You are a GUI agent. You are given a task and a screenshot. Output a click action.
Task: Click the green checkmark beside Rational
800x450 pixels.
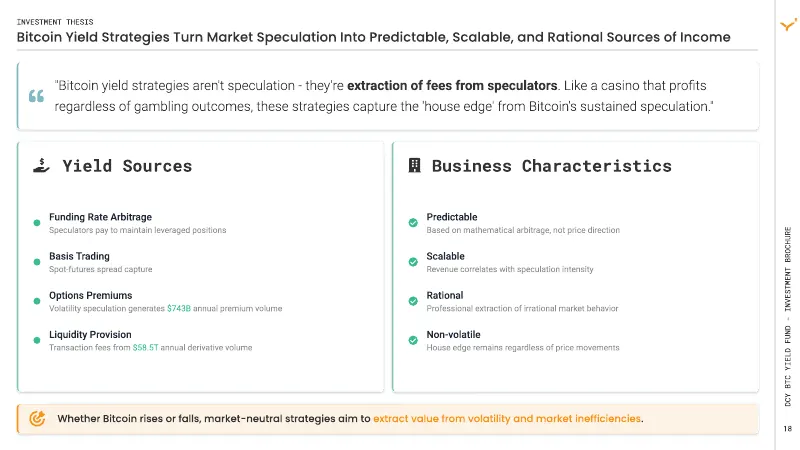(413, 301)
